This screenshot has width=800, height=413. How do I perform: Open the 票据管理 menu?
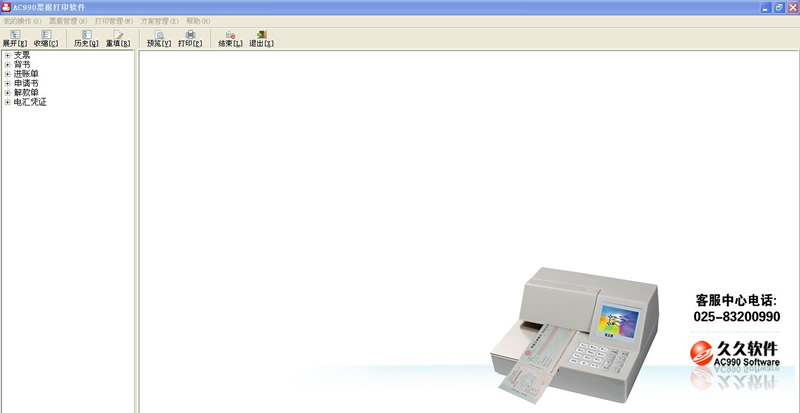(68, 21)
